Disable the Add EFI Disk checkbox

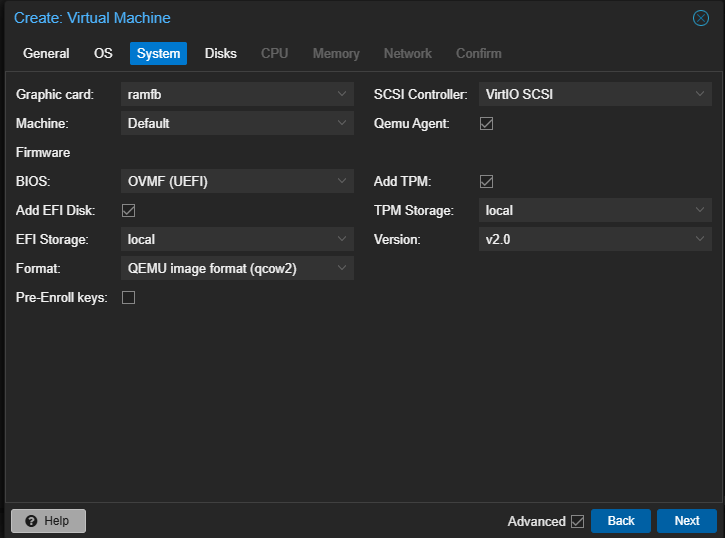pyautogui.click(x=129, y=211)
